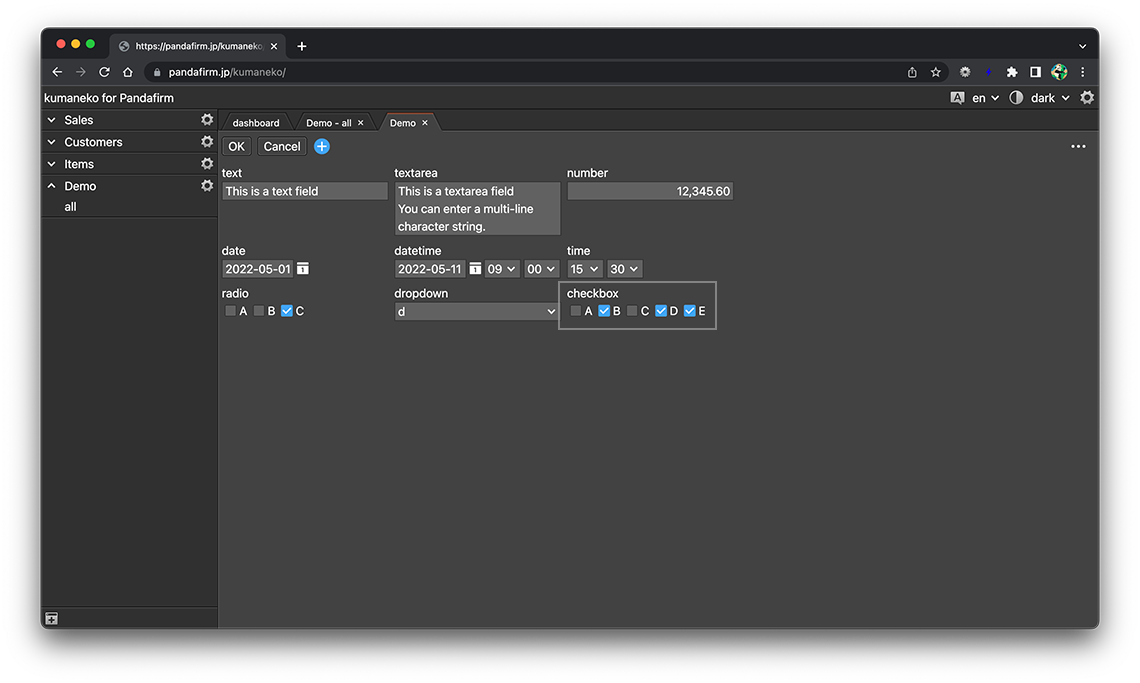Open the top-right app settings gear
This screenshot has width=1140, height=683.
point(1087,98)
